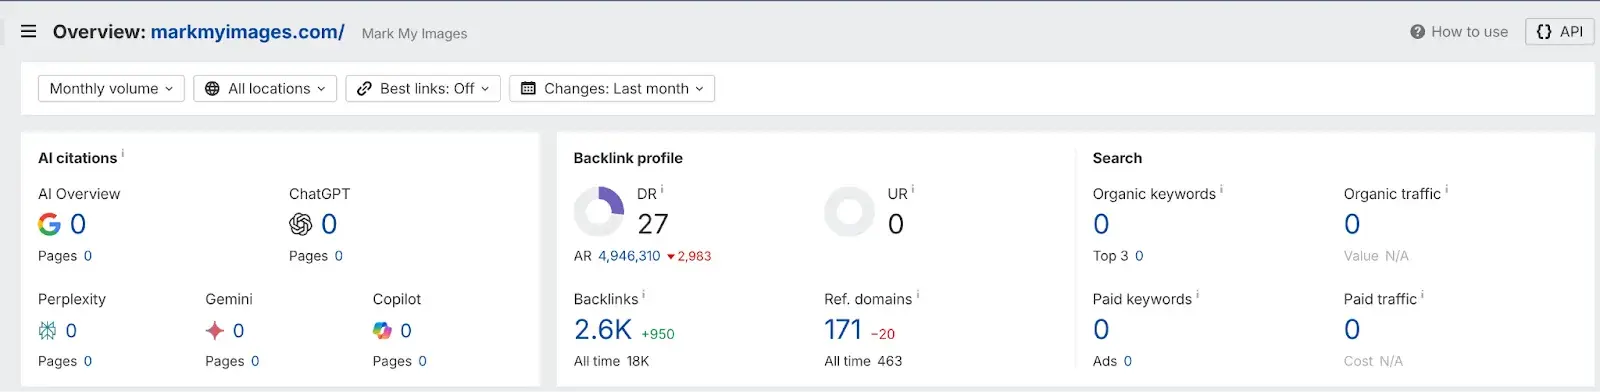1600x392 pixels.
Task: Click Pages count under Gemini
Action: 255,361
